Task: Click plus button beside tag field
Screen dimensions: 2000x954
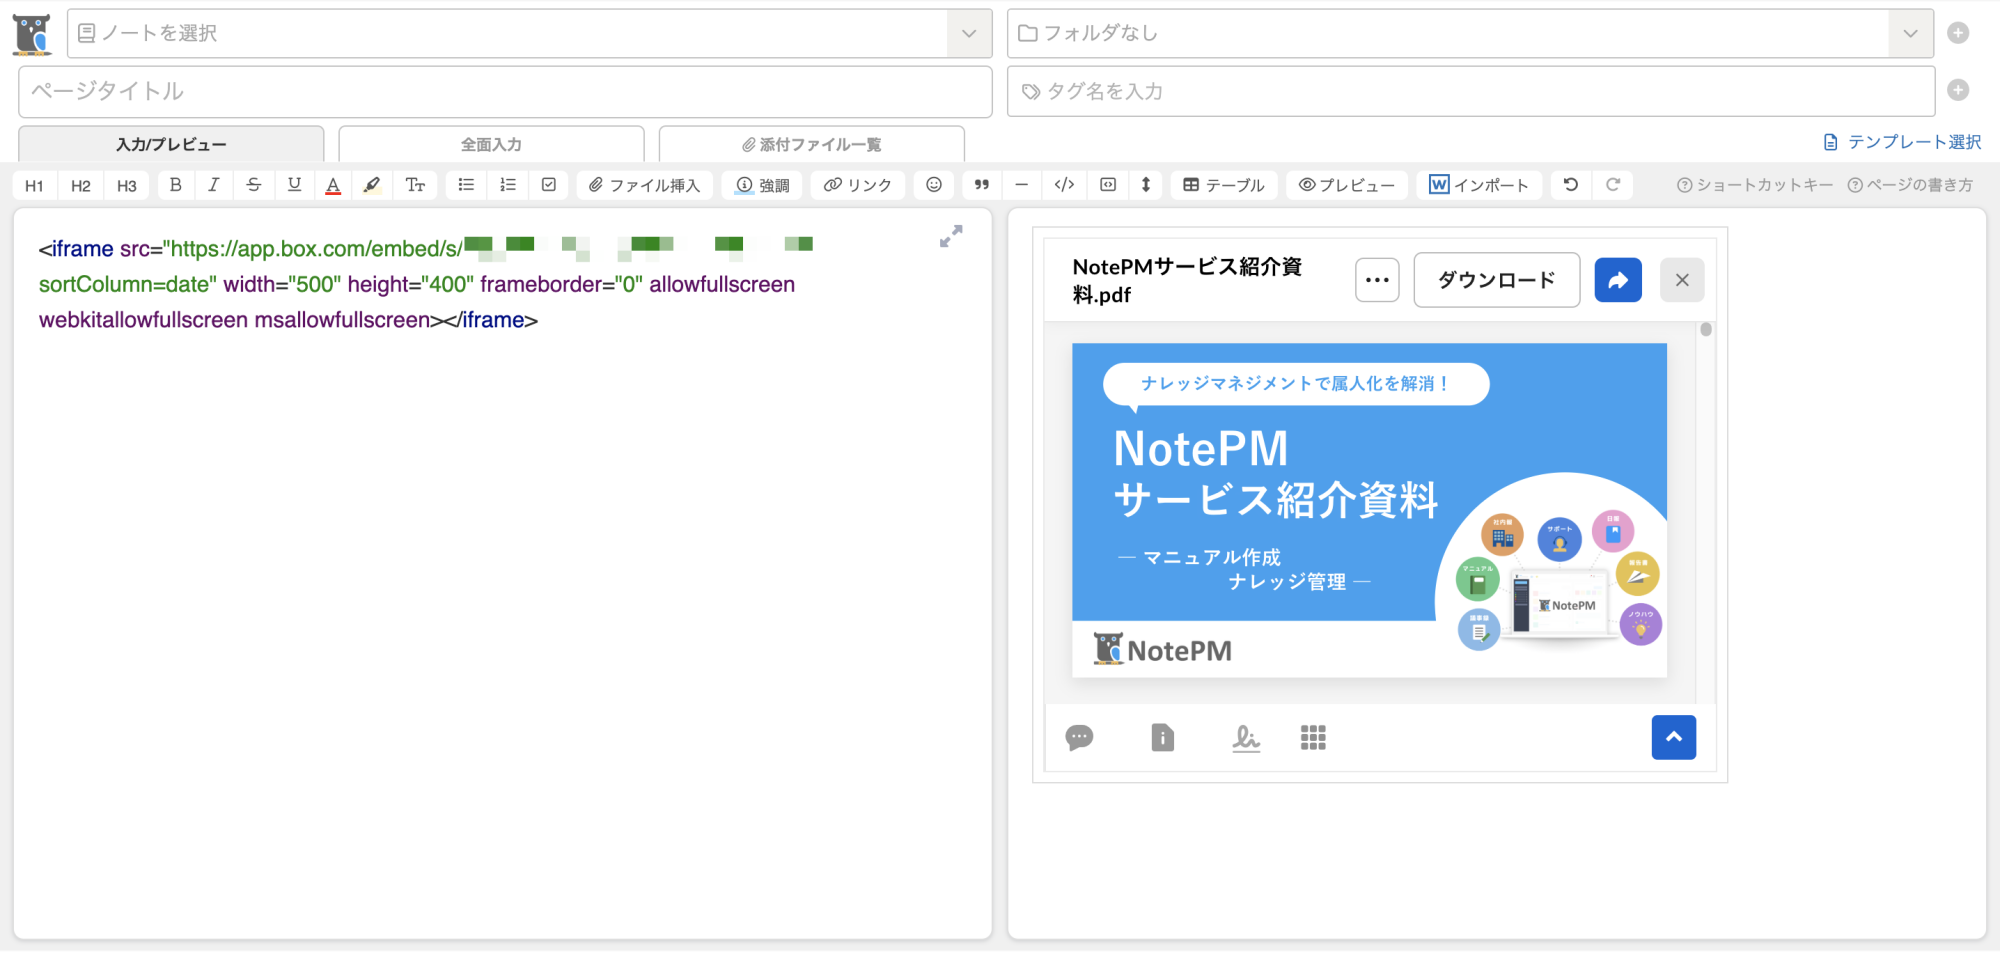Action: (1958, 90)
